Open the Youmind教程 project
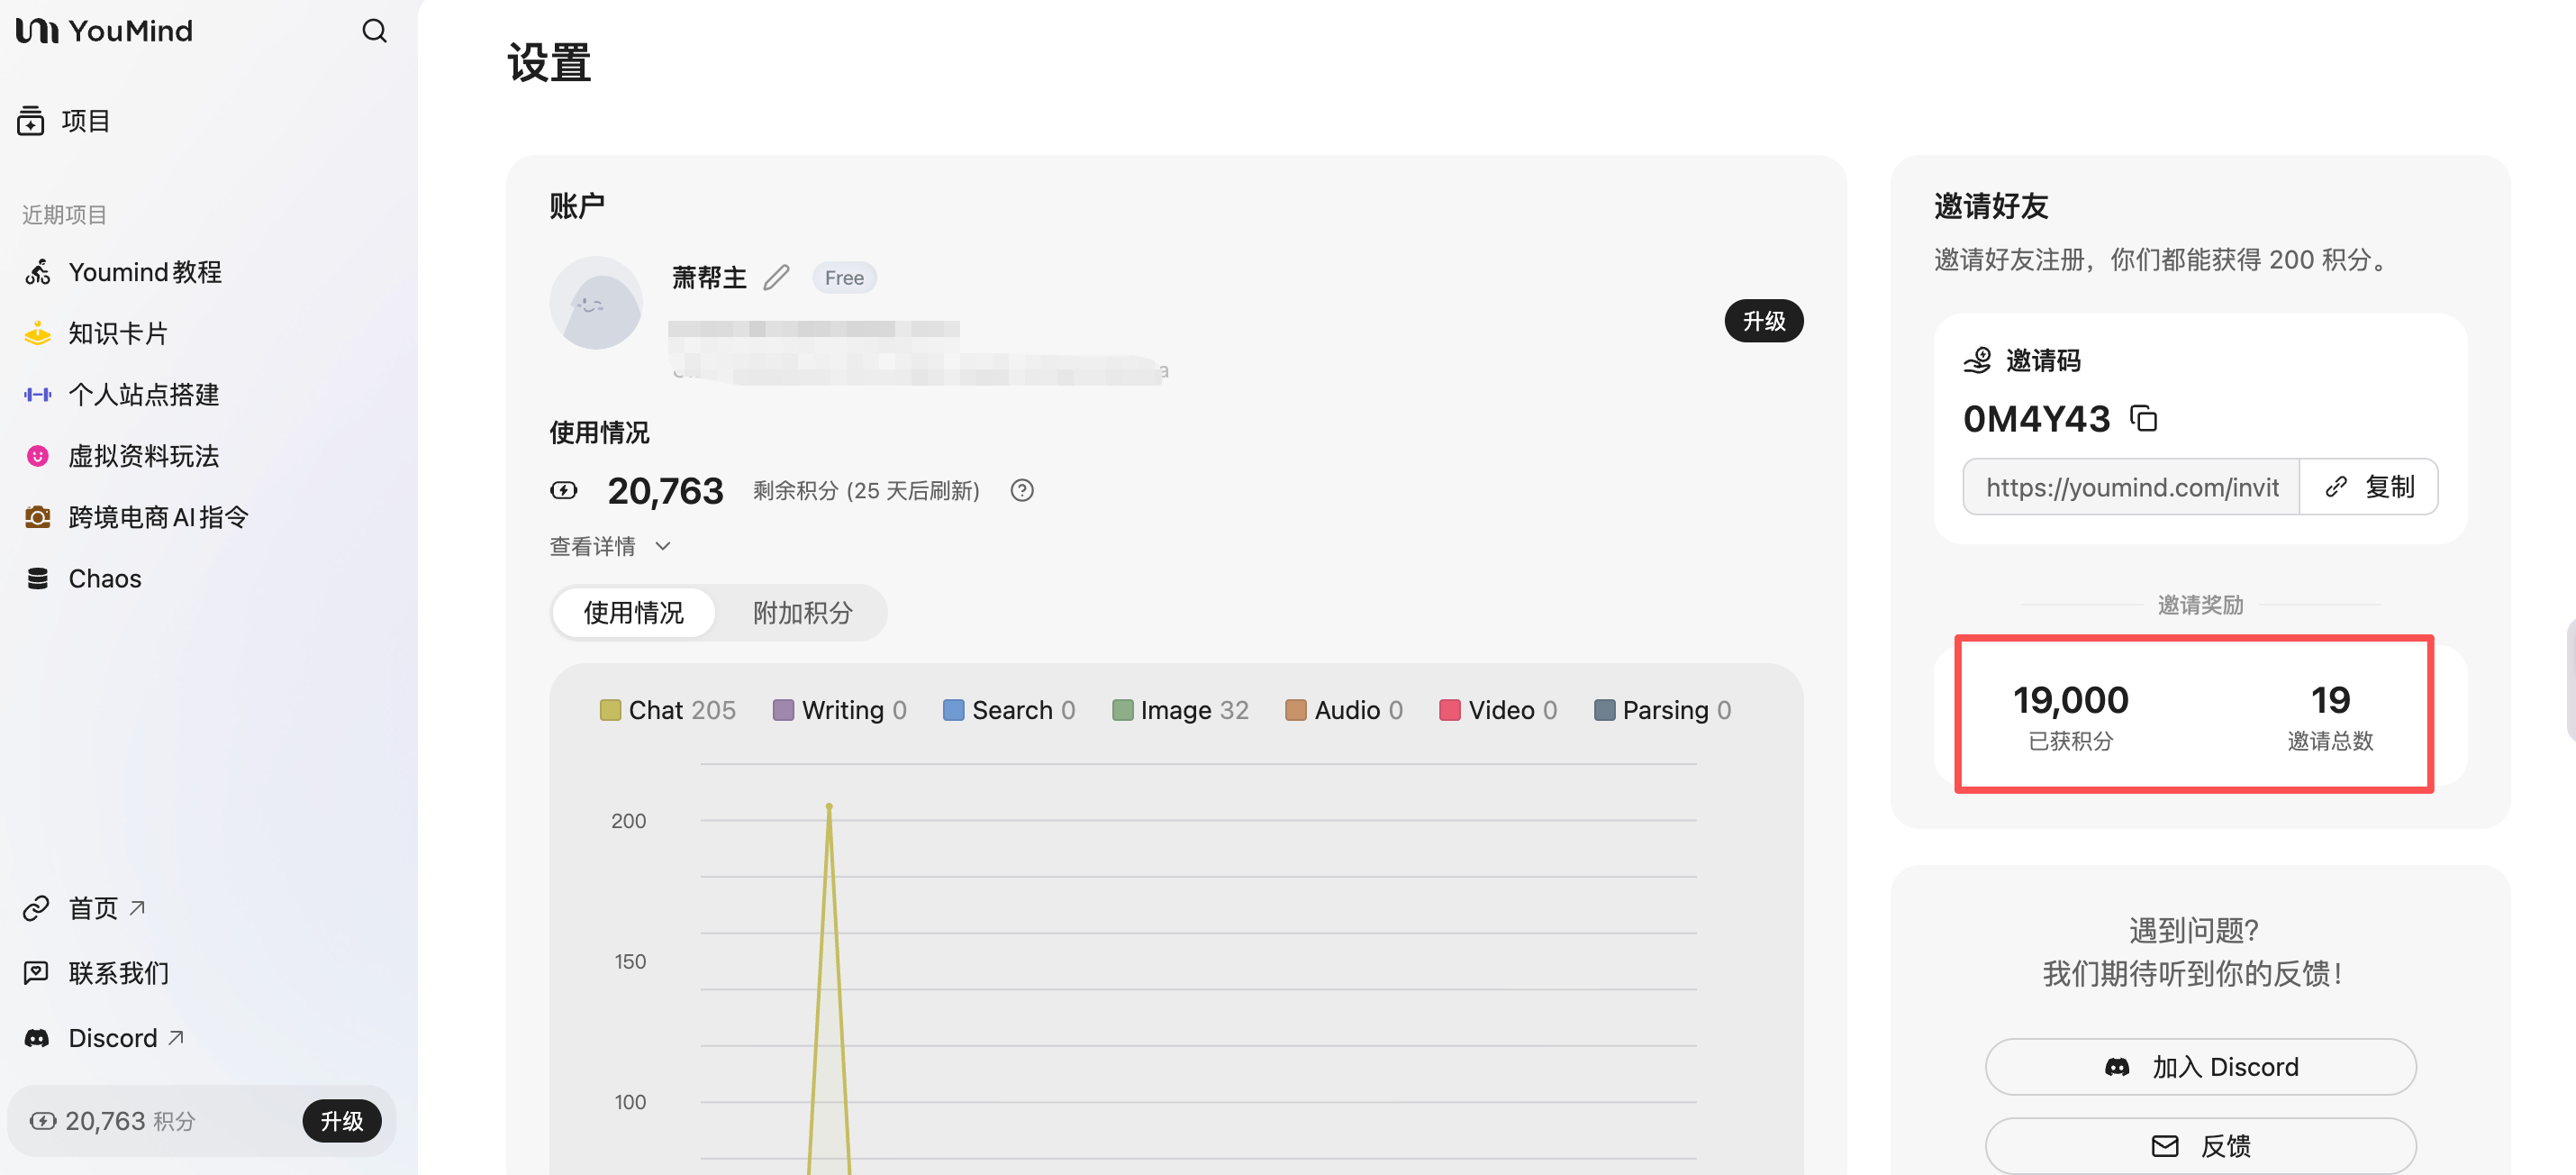The width and height of the screenshot is (2576, 1175). (x=123, y=272)
